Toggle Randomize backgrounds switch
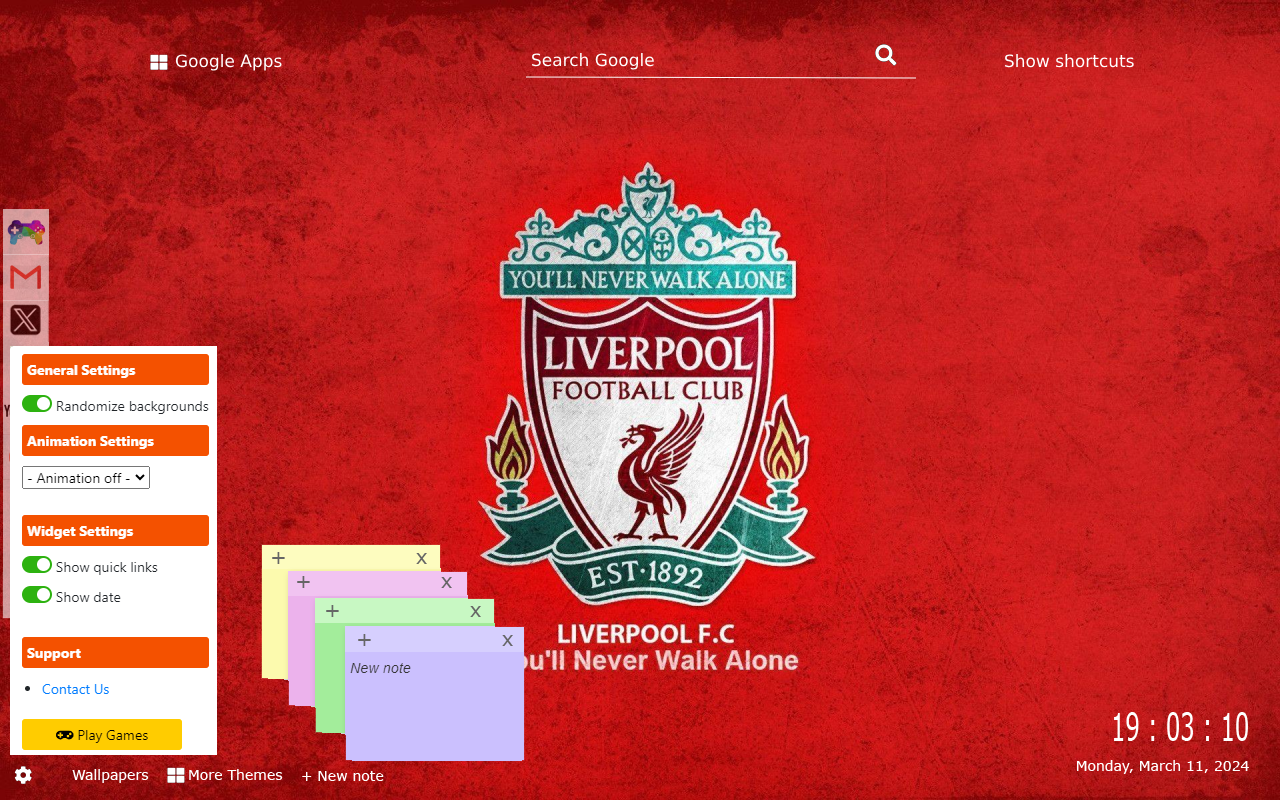Viewport: 1280px width, 800px height. [x=37, y=404]
